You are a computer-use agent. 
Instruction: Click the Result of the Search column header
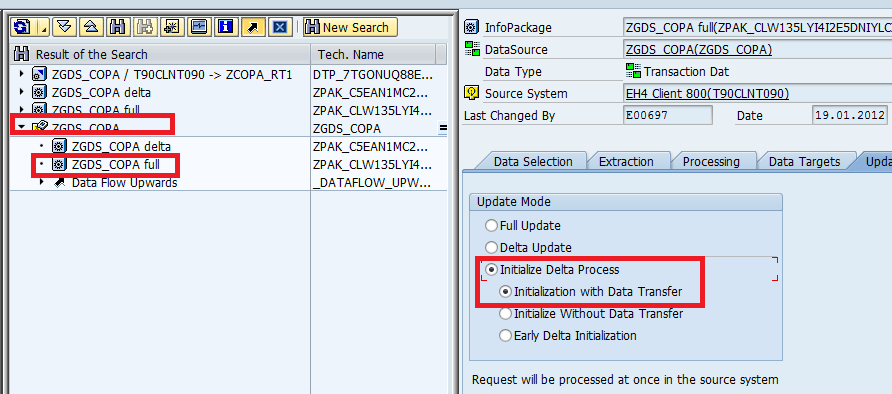(160, 55)
